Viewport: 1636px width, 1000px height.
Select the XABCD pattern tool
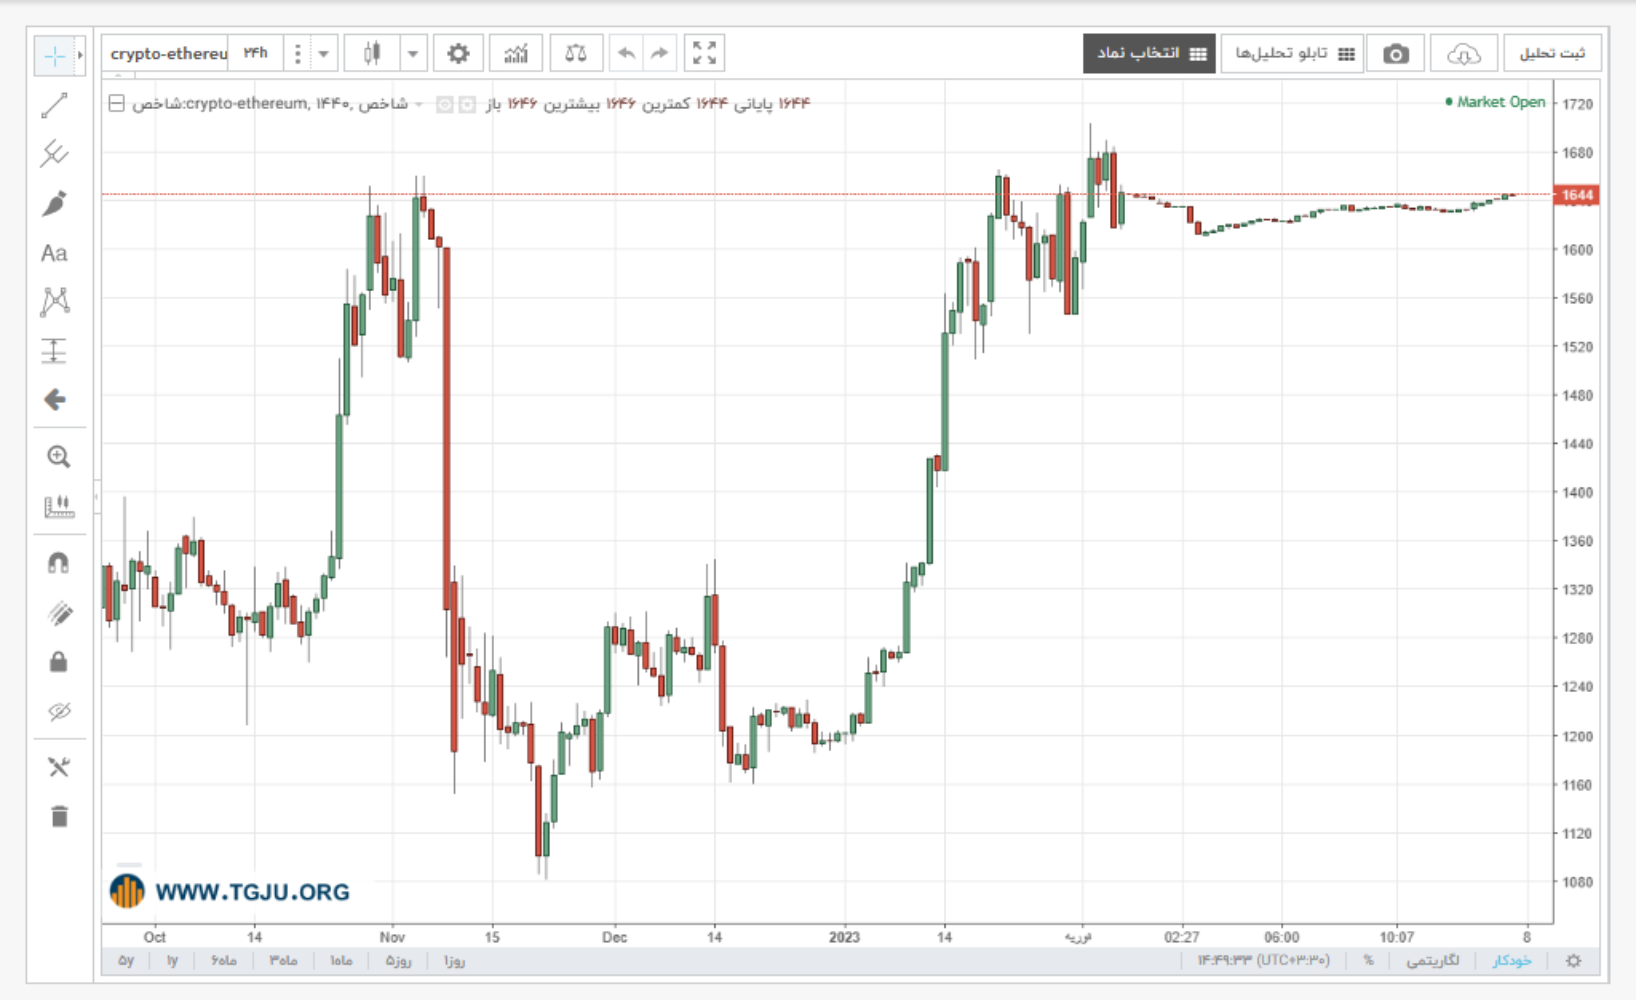[55, 302]
